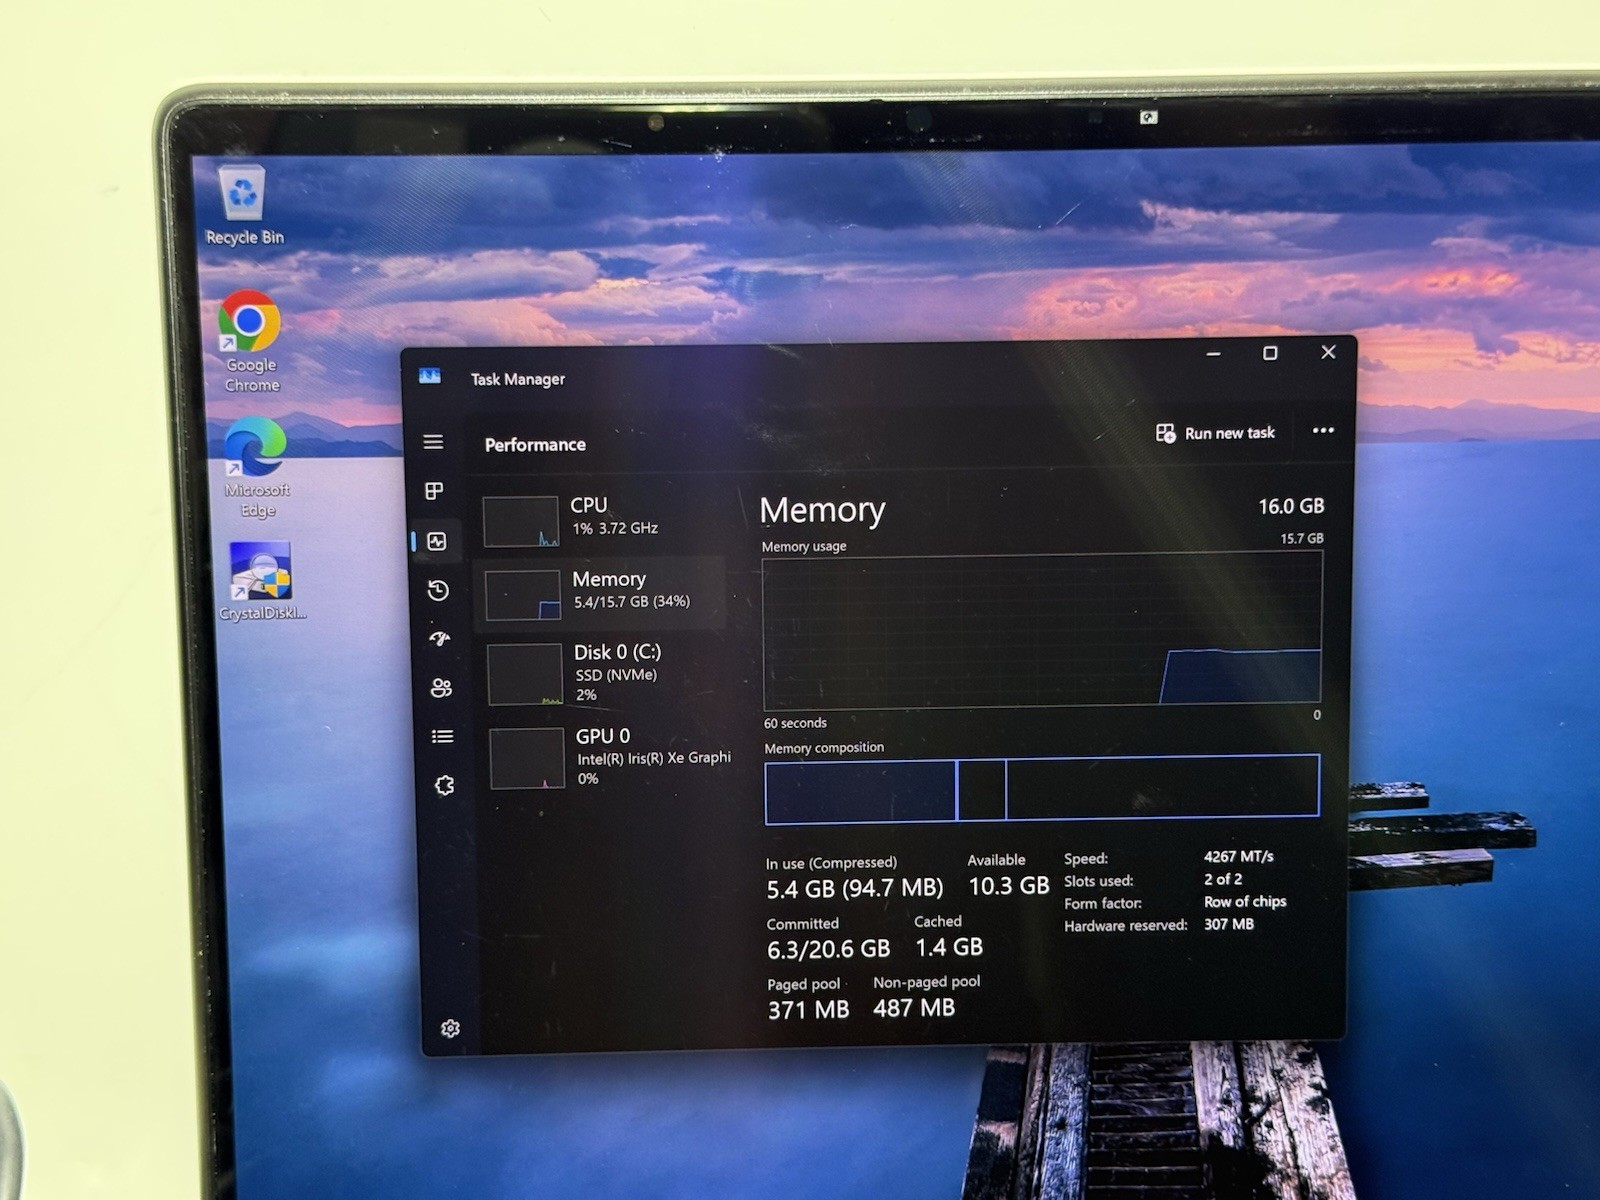
Task: Click the Cached value 1.4 GB
Action: click(x=949, y=946)
